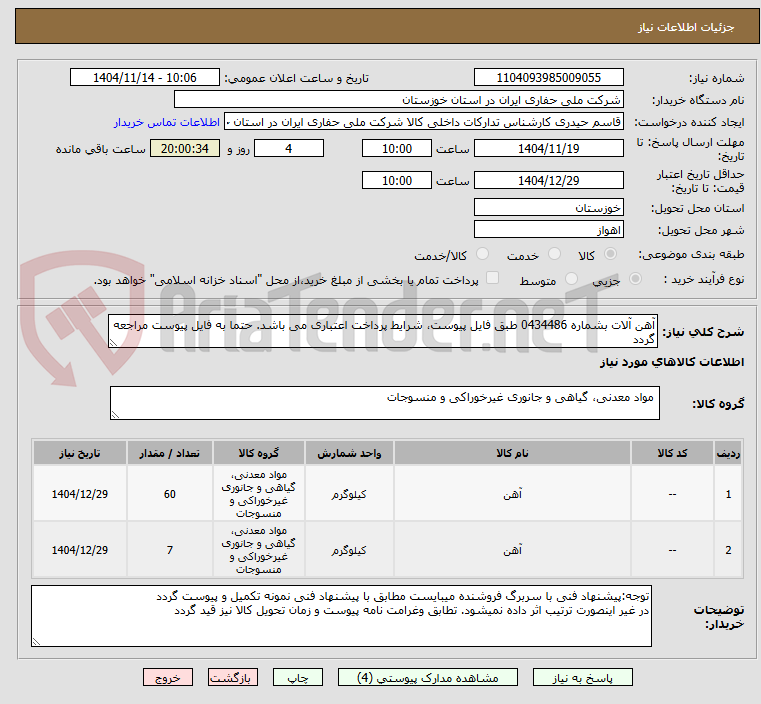Click the quantity cell 60 in row 1
Screen dimensions: 761x704
(x=169, y=494)
